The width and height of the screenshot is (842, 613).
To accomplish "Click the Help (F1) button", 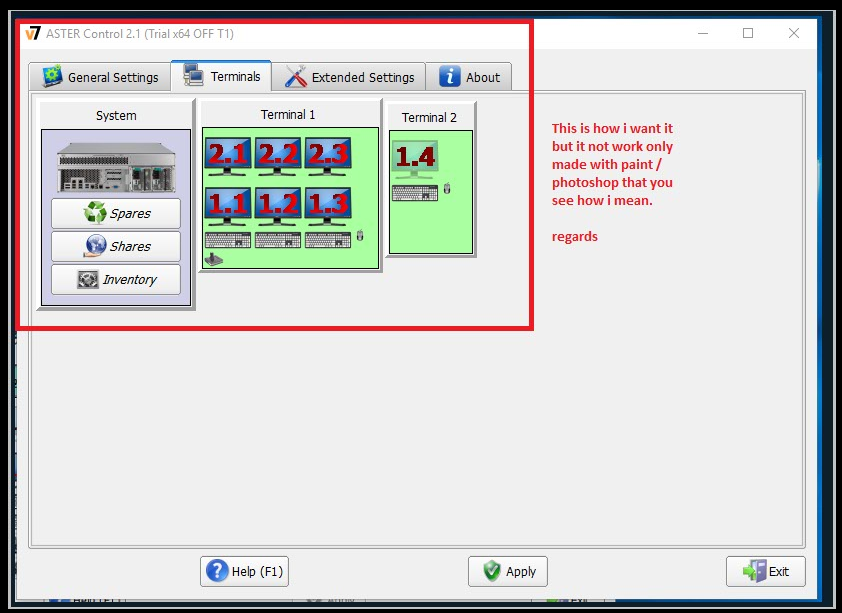I will coord(244,571).
